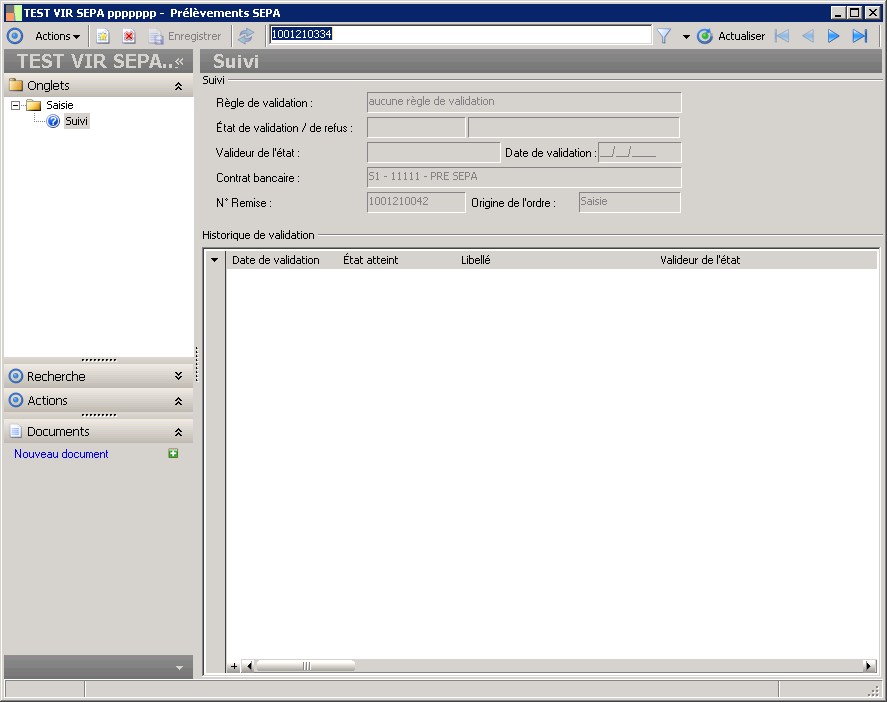Click the Documents panel page icon
This screenshot has height=702, width=887.
[x=16, y=431]
